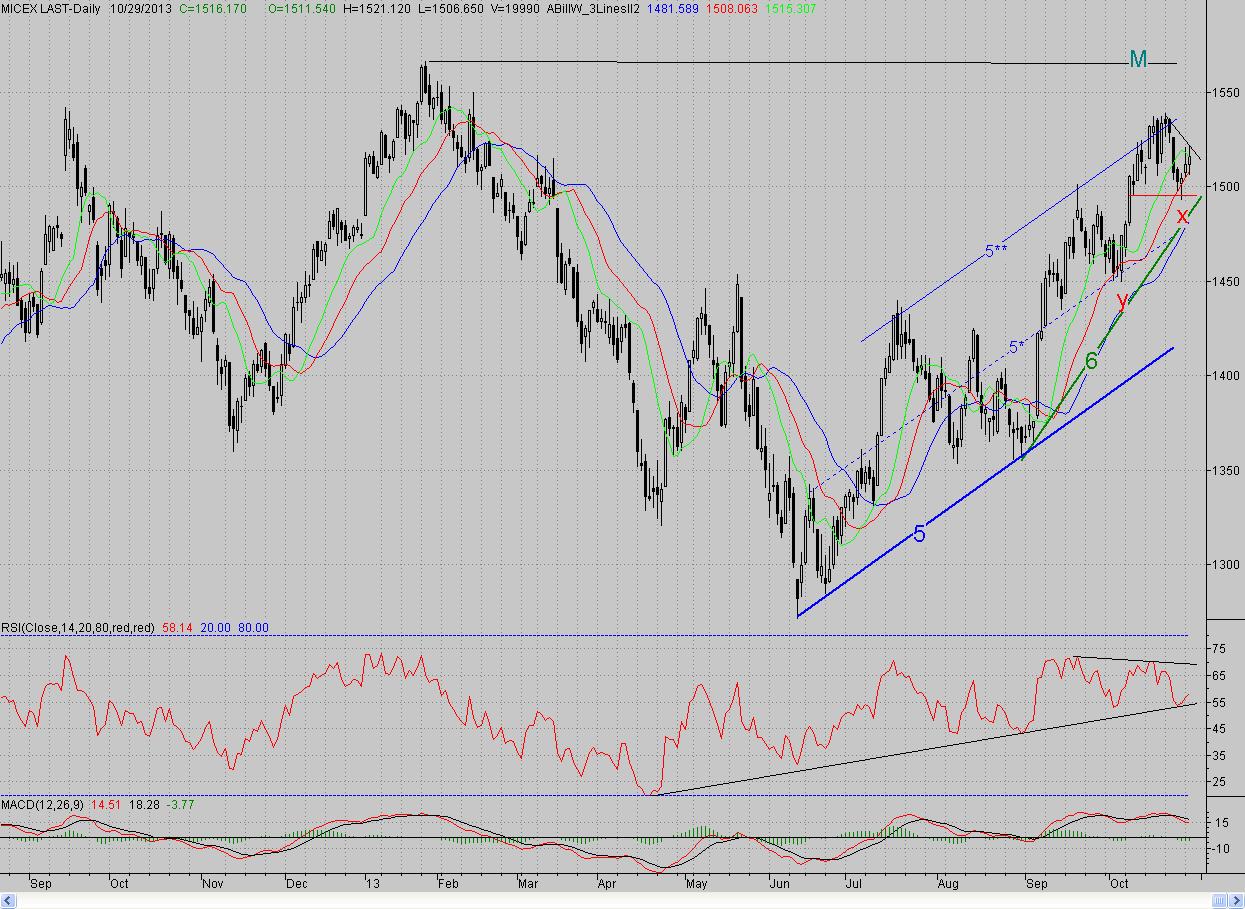Click the "1500" price axis label
The width and height of the screenshot is (1245, 909).
(1225, 187)
